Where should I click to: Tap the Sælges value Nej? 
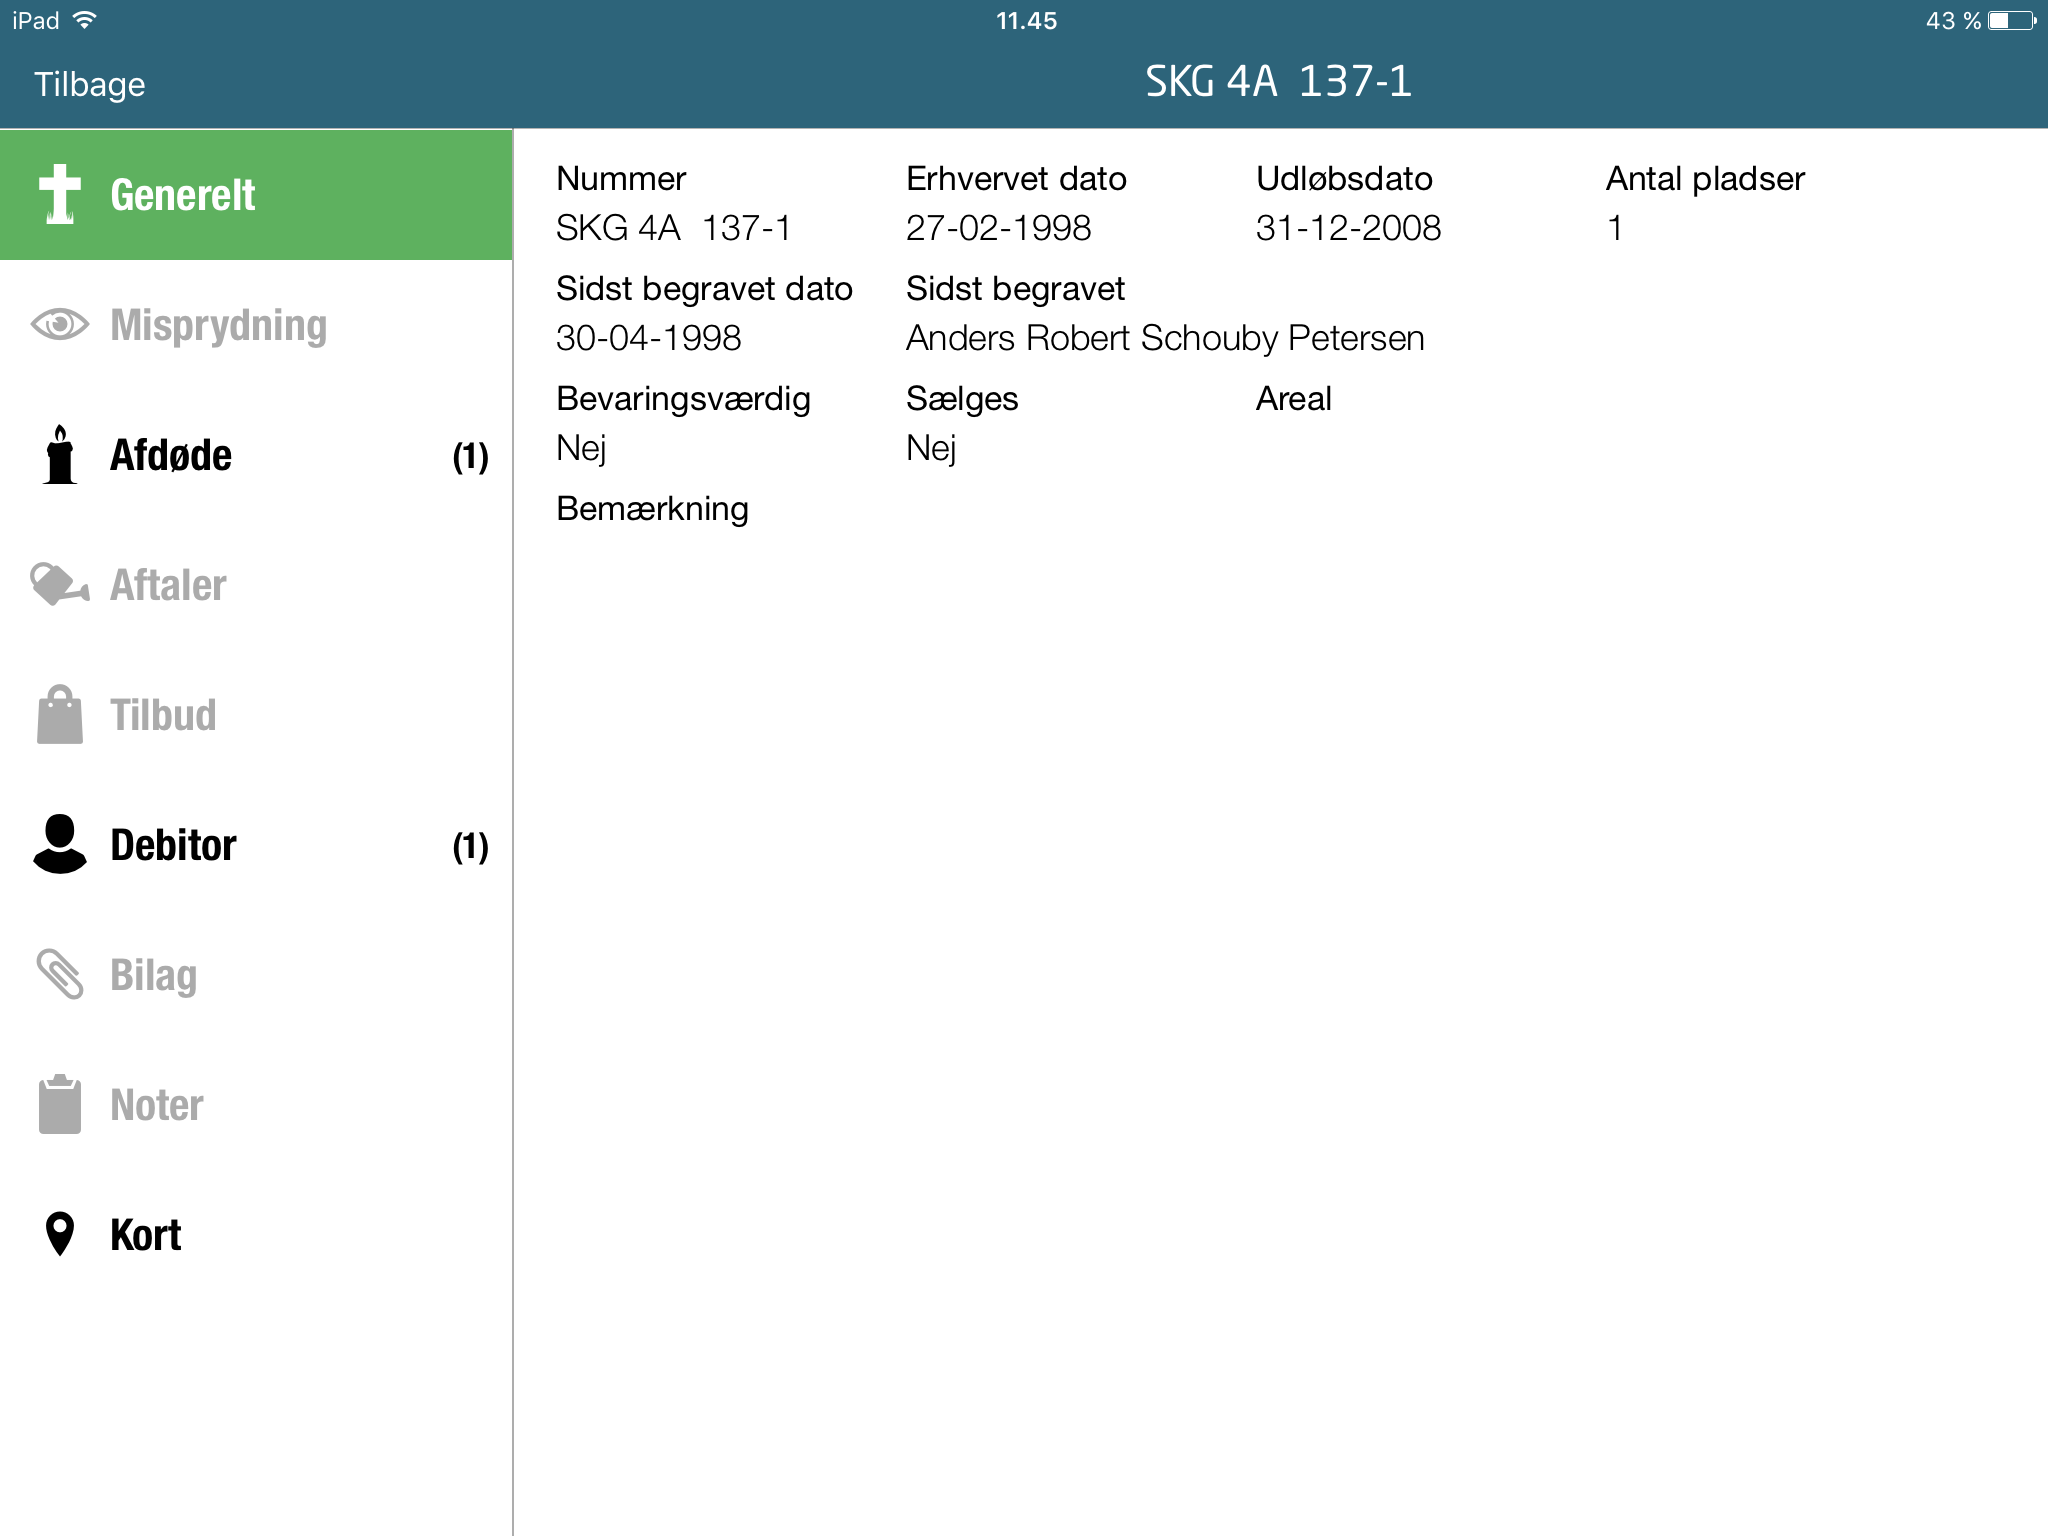pyautogui.click(x=931, y=448)
